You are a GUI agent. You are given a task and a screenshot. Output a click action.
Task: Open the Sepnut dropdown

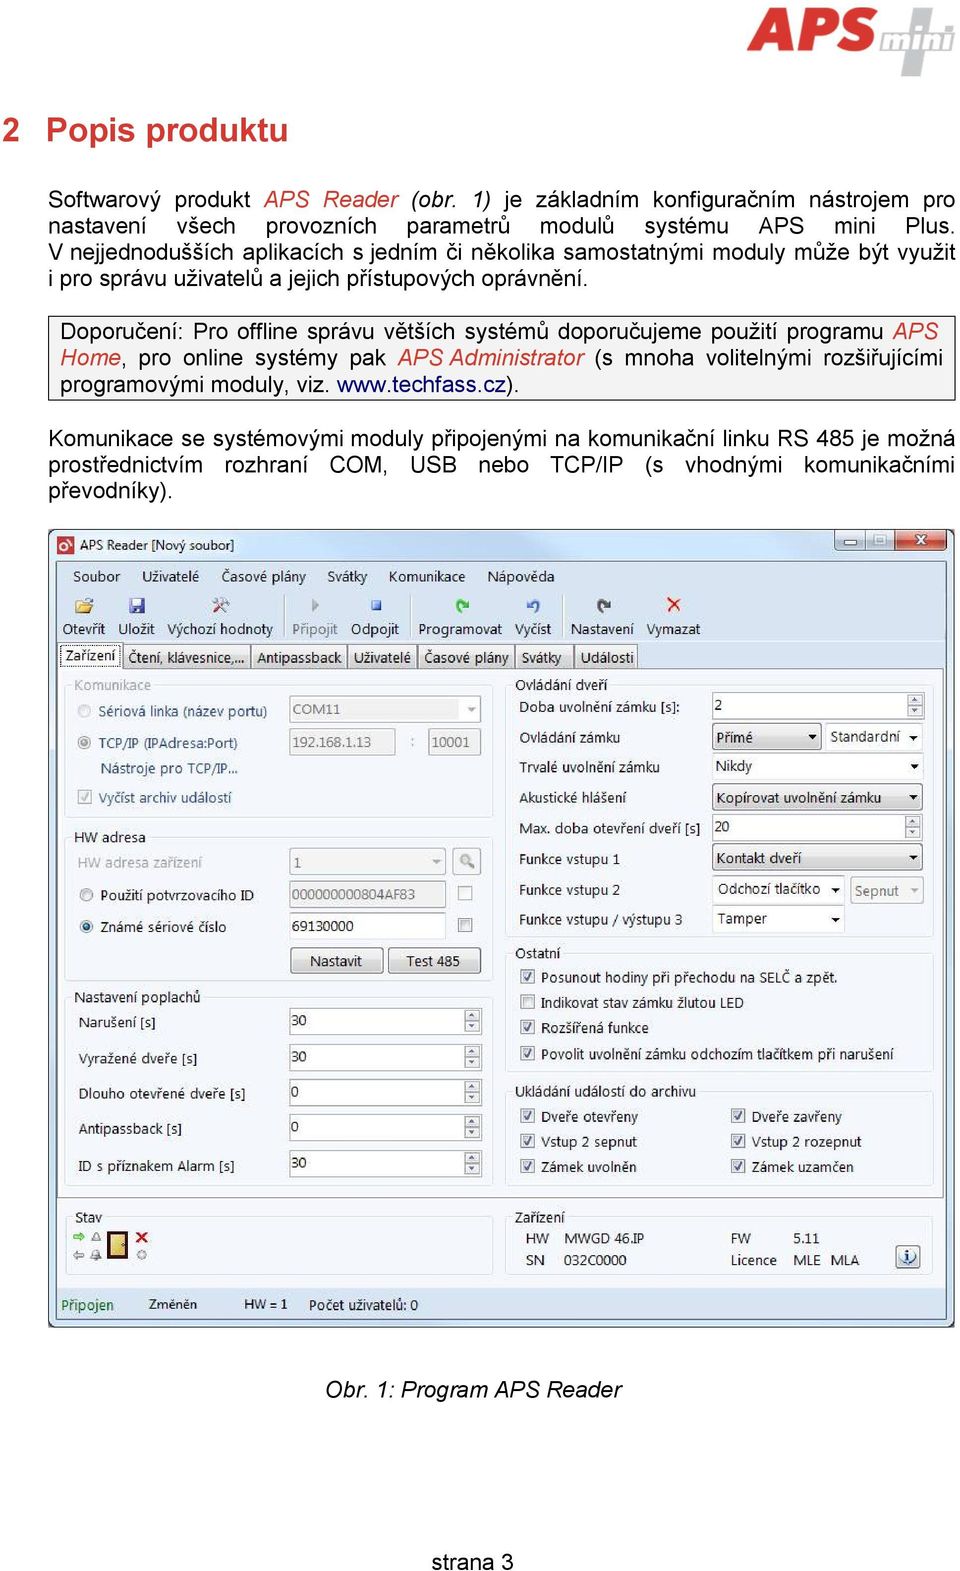886,890
